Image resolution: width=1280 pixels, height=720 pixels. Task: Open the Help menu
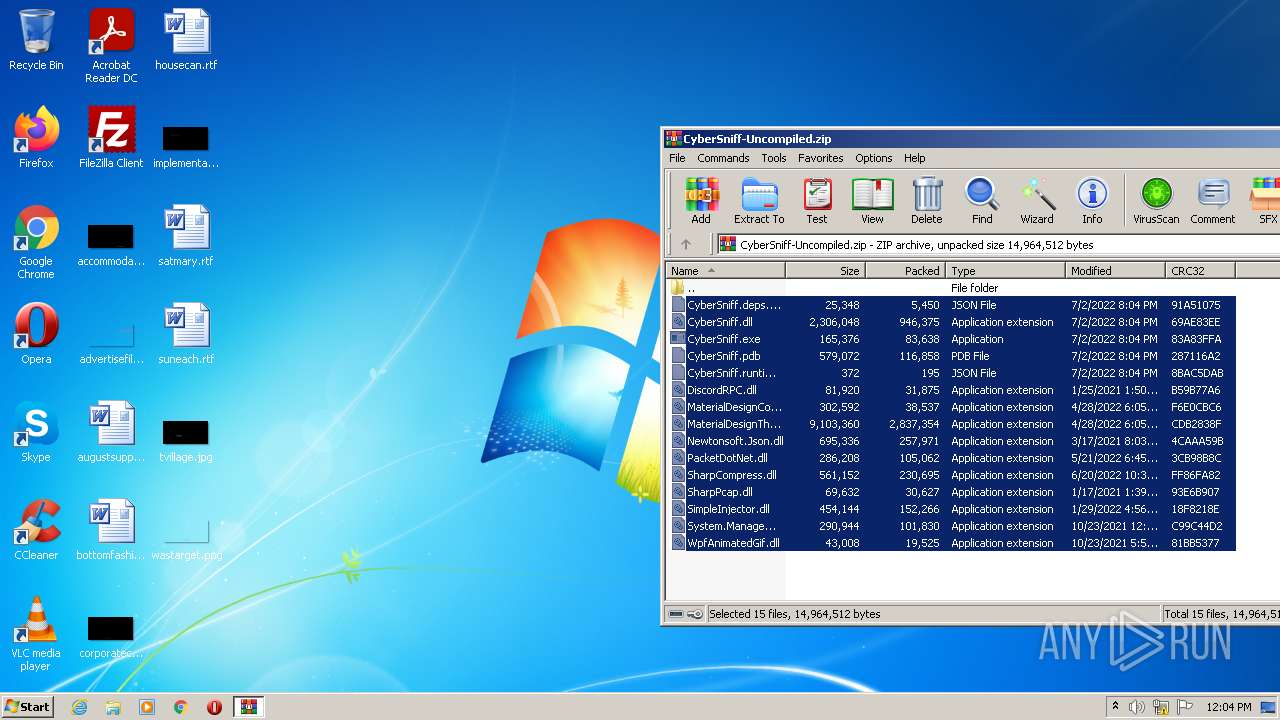click(x=914, y=158)
